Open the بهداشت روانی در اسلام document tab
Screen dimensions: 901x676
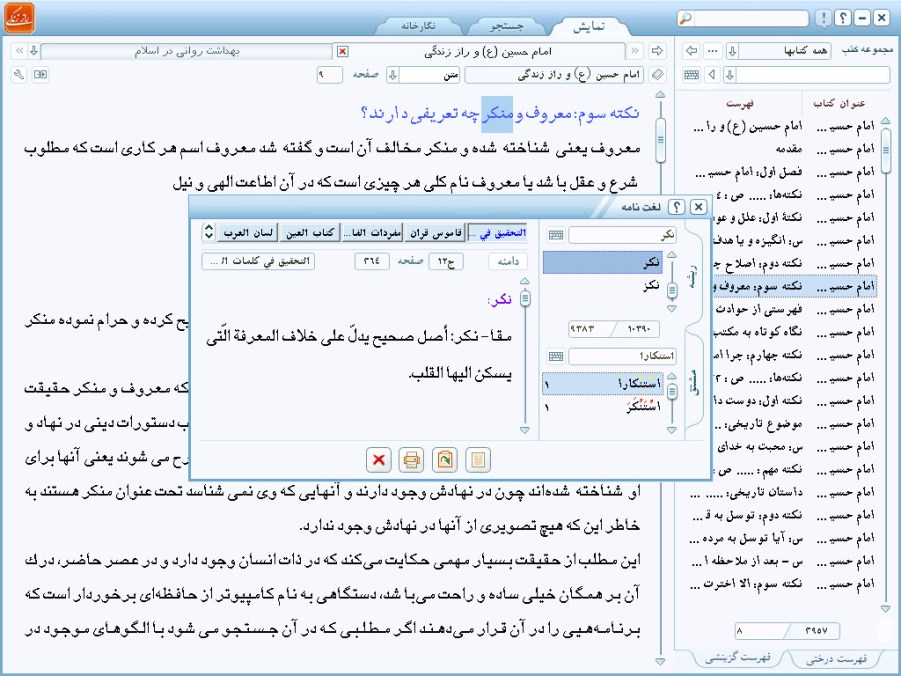(x=187, y=51)
